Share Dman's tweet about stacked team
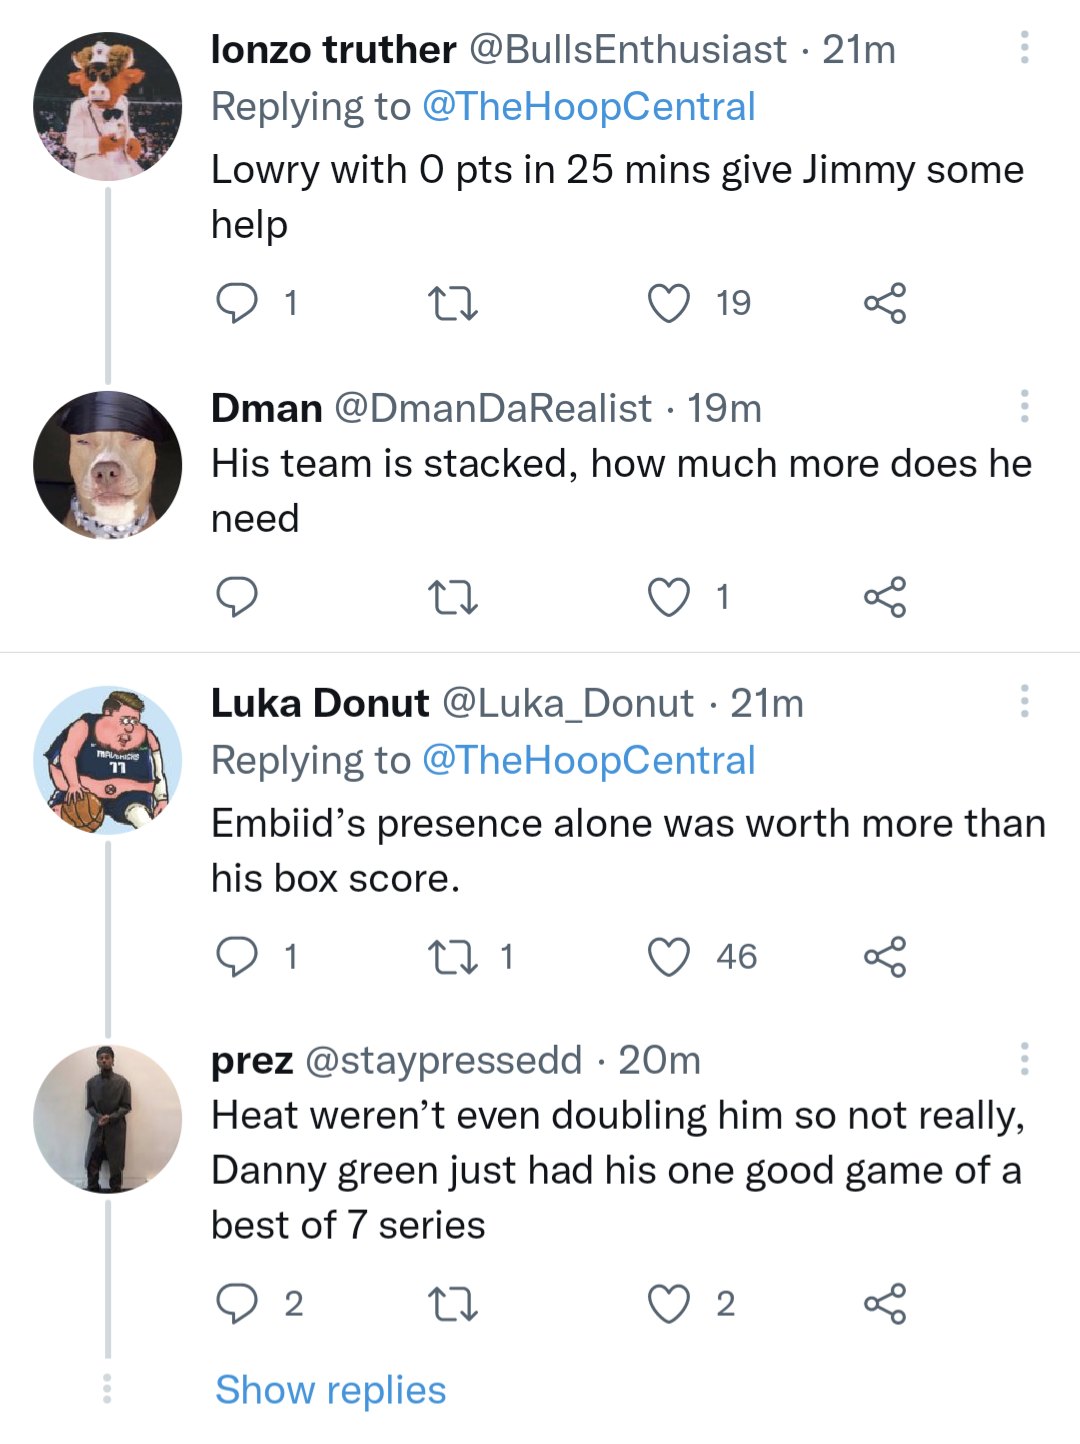1080x1444 pixels. [x=885, y=597]
